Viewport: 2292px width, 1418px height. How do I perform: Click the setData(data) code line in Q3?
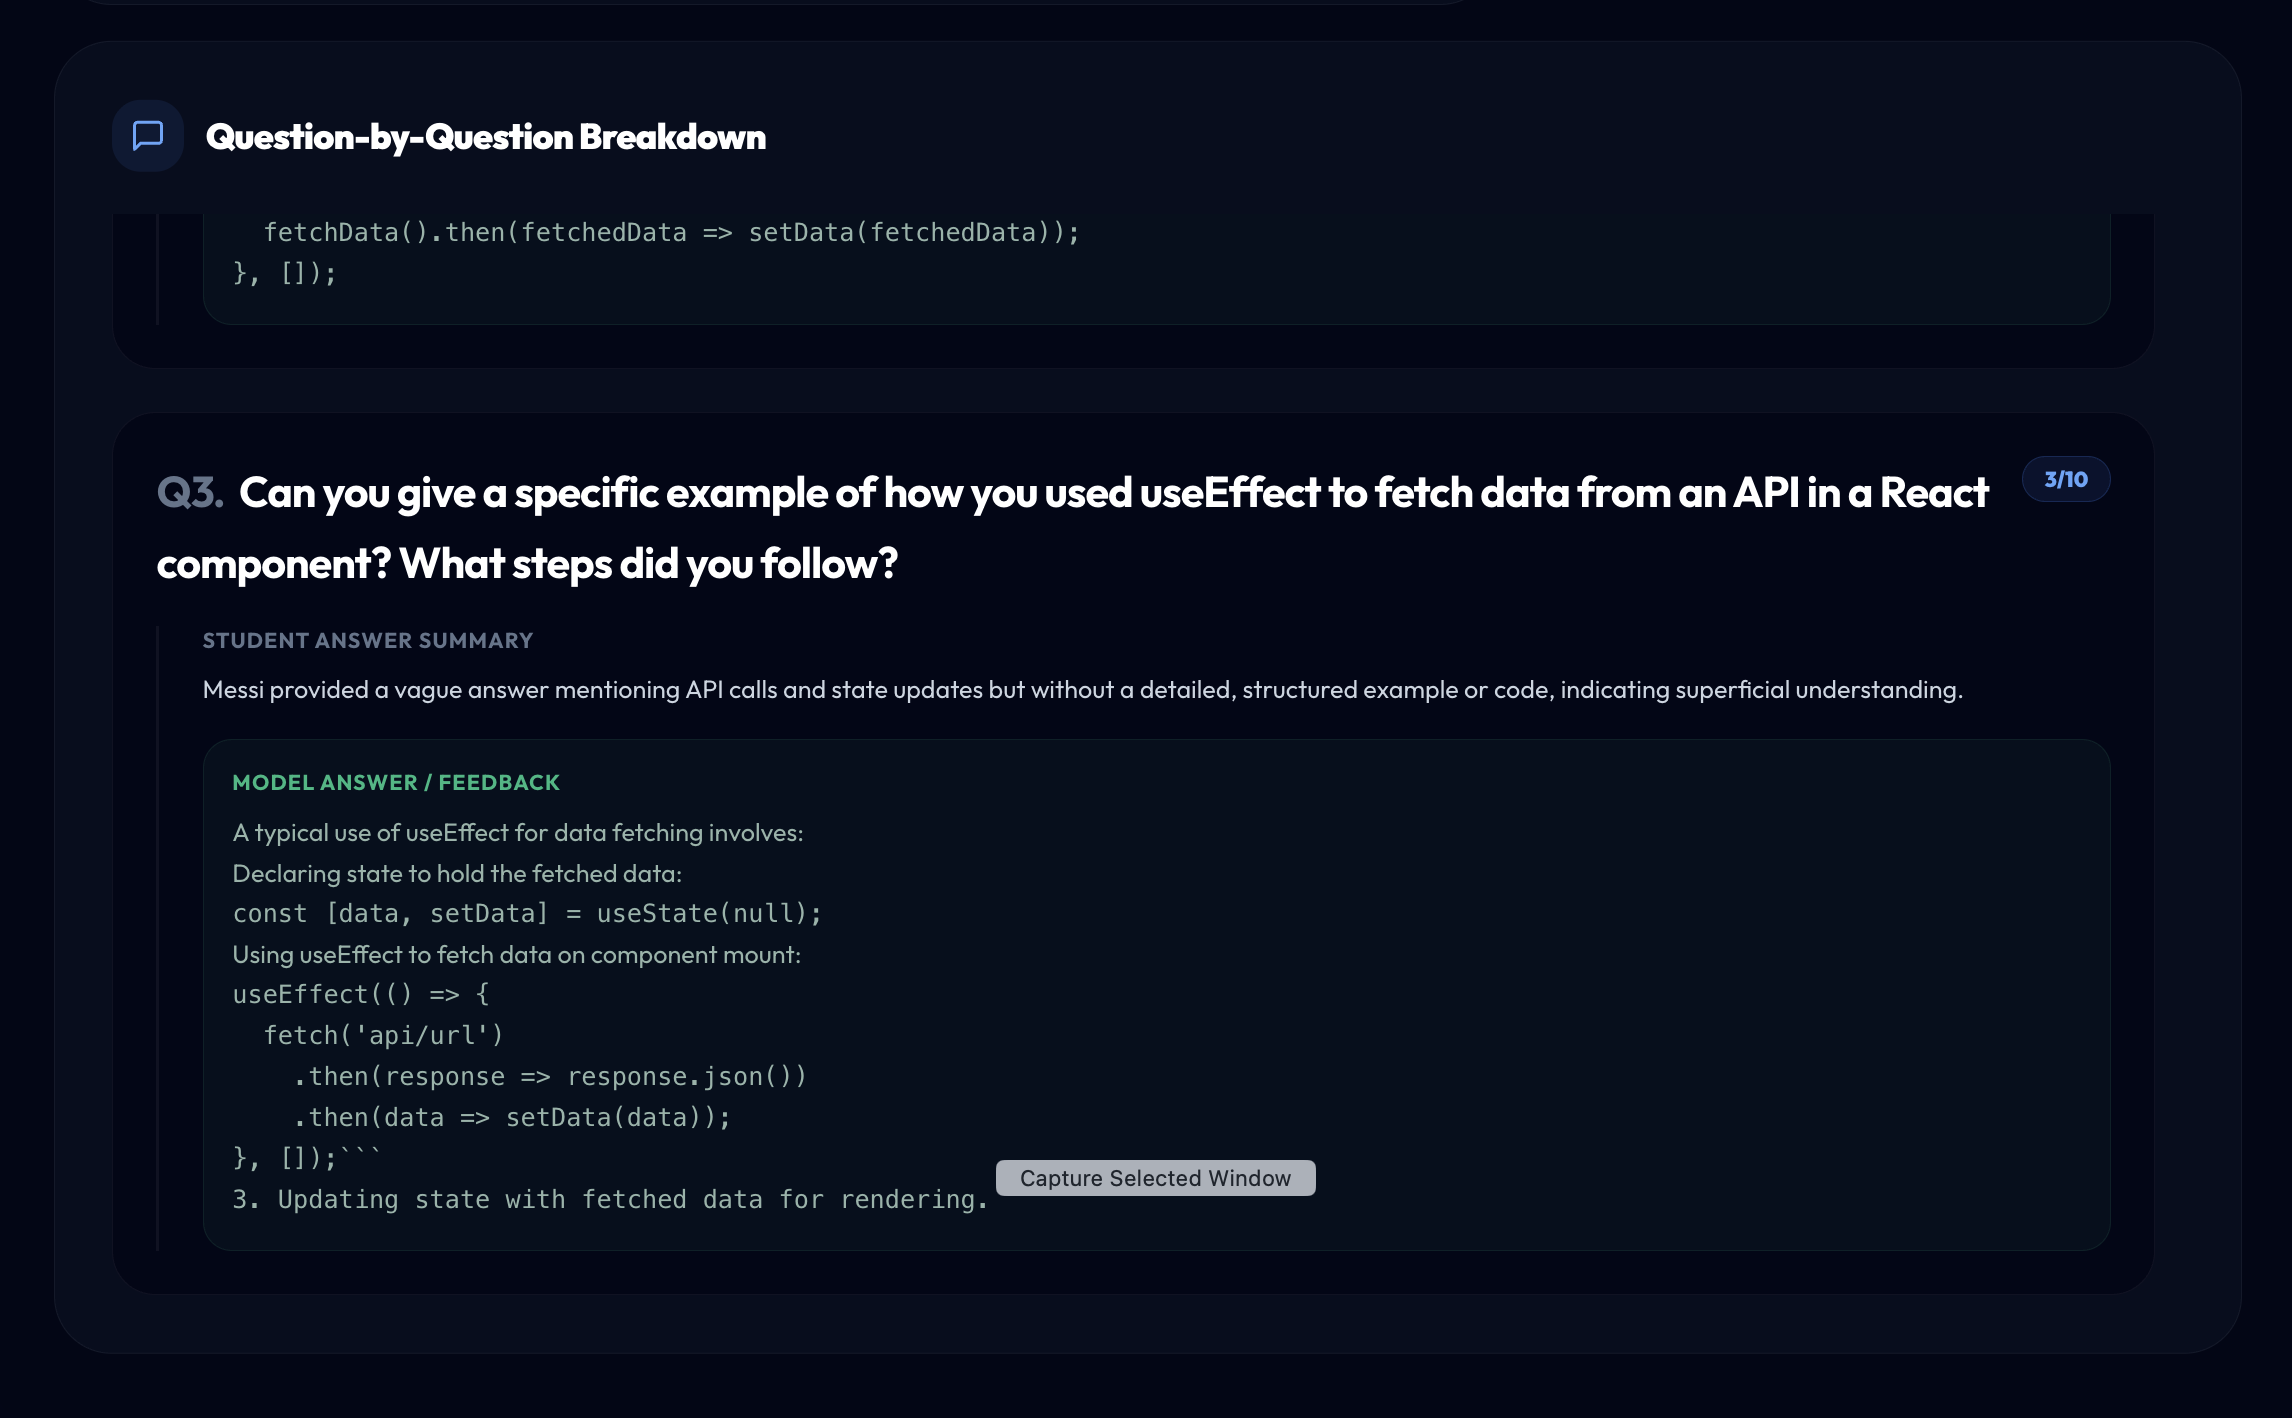click(x=512, y=1118)
